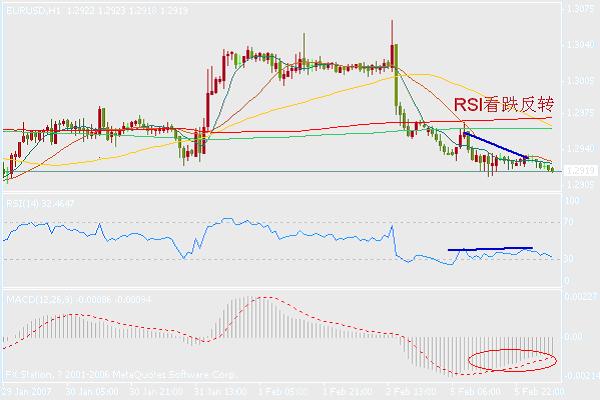600x400 pixels.
Task: Click the 5 Feb 06:00 time label
Action: 475,392
